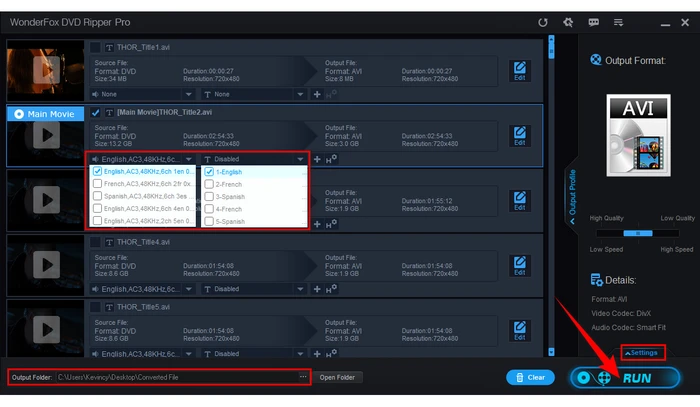Viewport: 700px width, 407px height.
Task: Click Edit icon for 01:55:12 title
Action: point(520,201)
